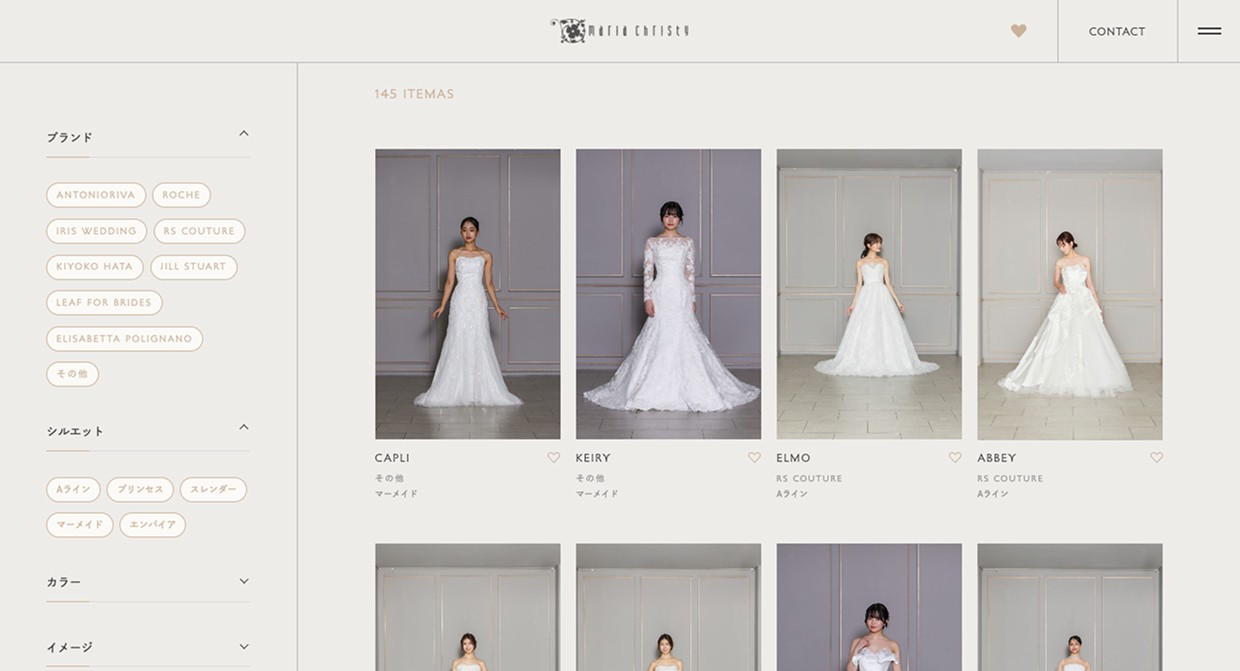Open favorites via the header heart icon
The height and width of the screenshot is (671, 1240).
[1018, 31]
